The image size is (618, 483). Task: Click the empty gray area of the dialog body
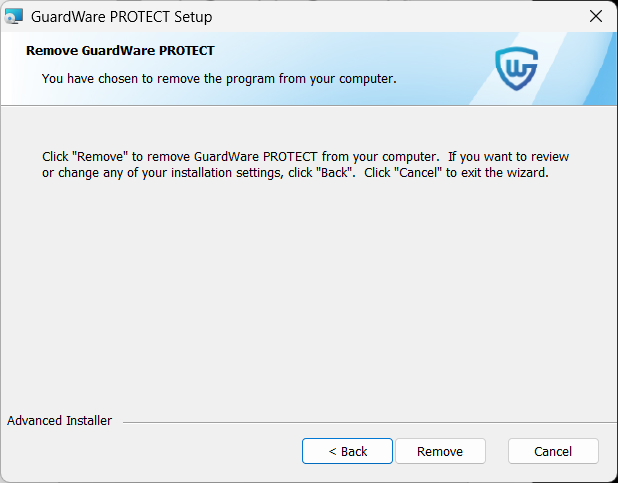pyautogui.click(x=308, y=300)
